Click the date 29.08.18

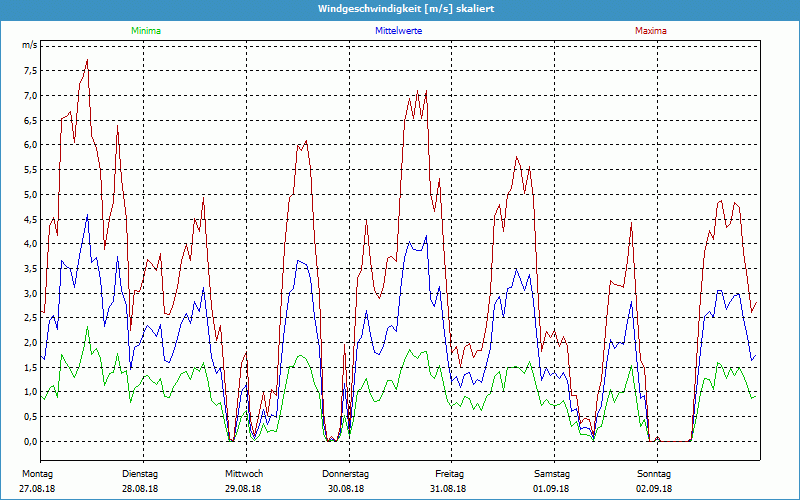[x=243, y=489]
